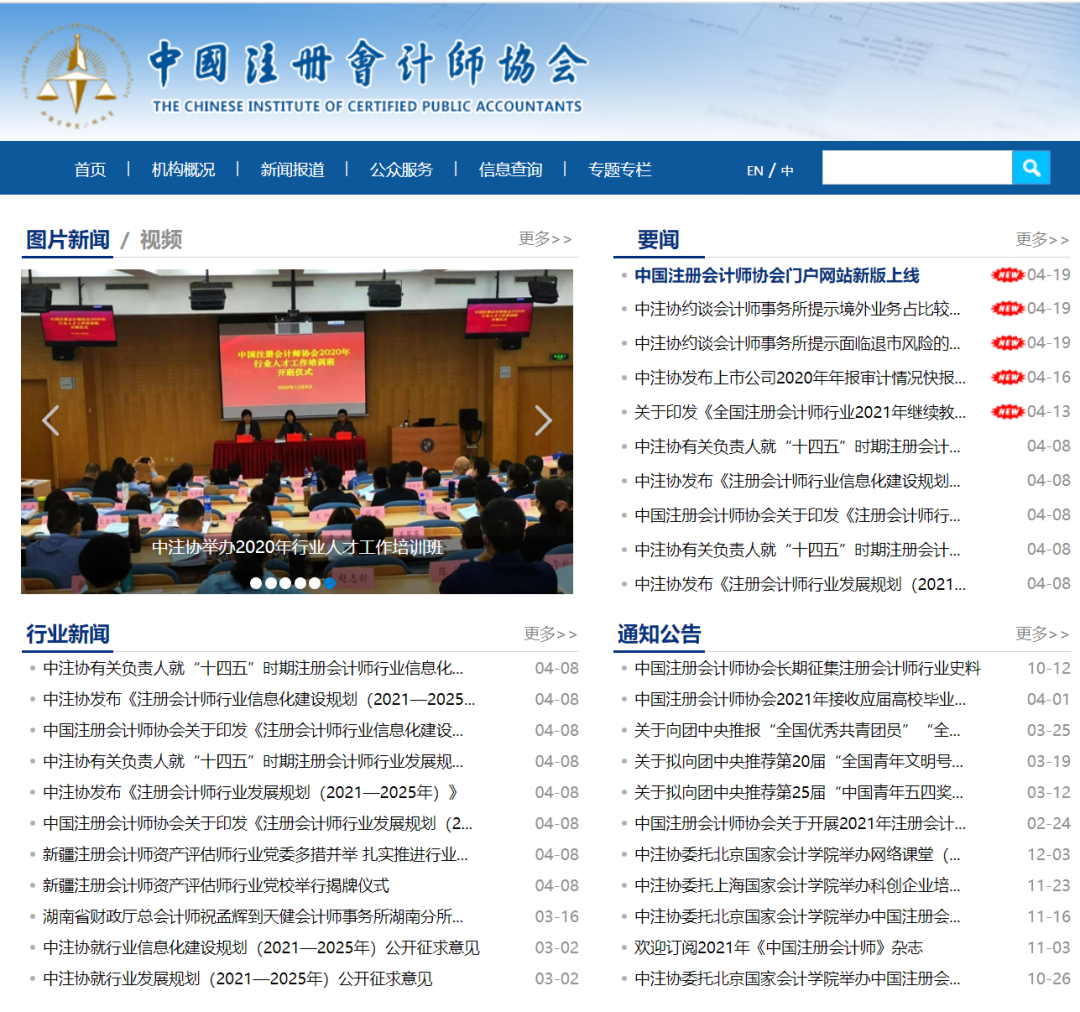
Task: Open 中注协委托上海国家会计学院举办科创企业培 notice
Action: [797, 885]
